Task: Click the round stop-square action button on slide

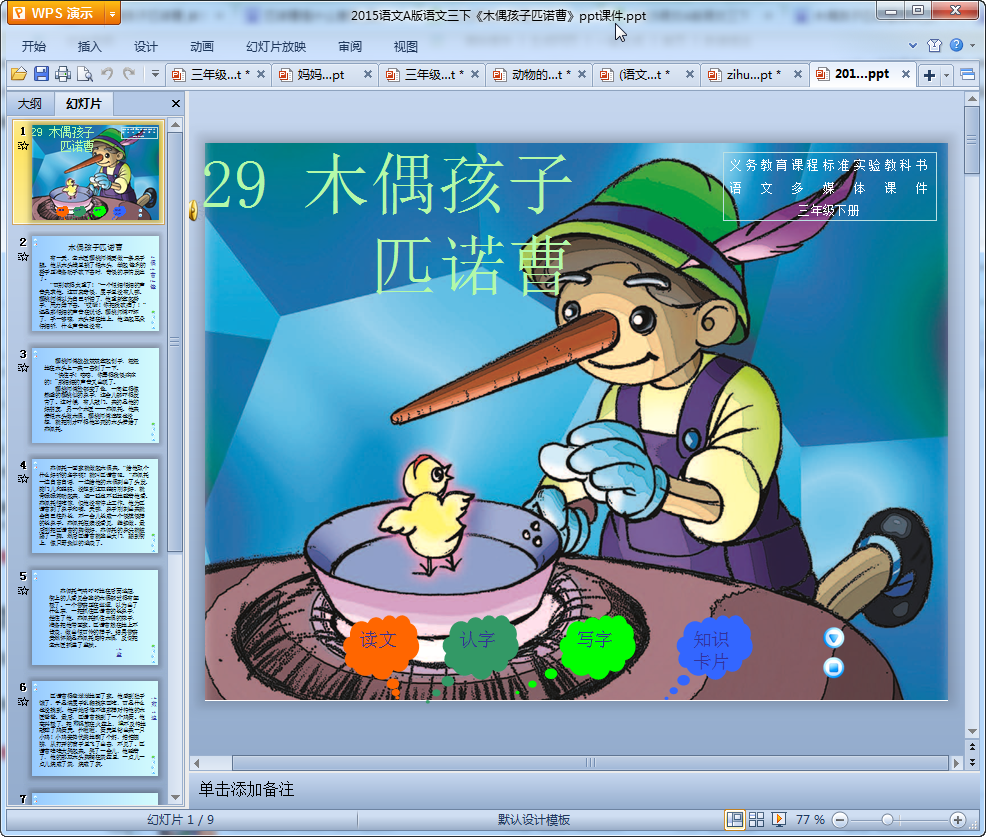Action: coord(834,667)
